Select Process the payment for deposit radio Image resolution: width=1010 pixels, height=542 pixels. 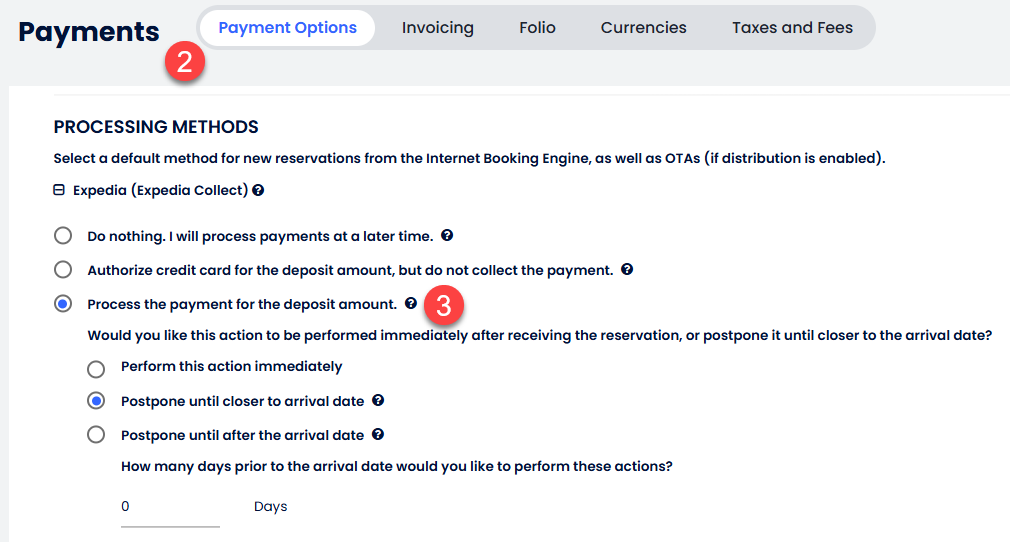tap(63, 304)
